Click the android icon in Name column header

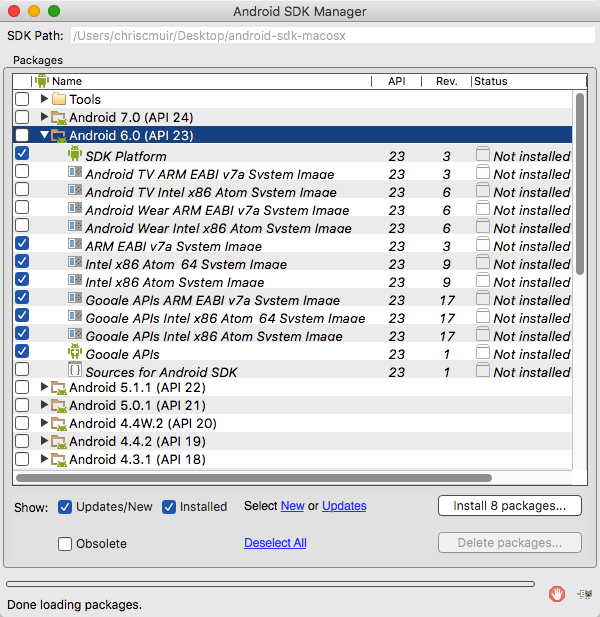coord(42,81)
